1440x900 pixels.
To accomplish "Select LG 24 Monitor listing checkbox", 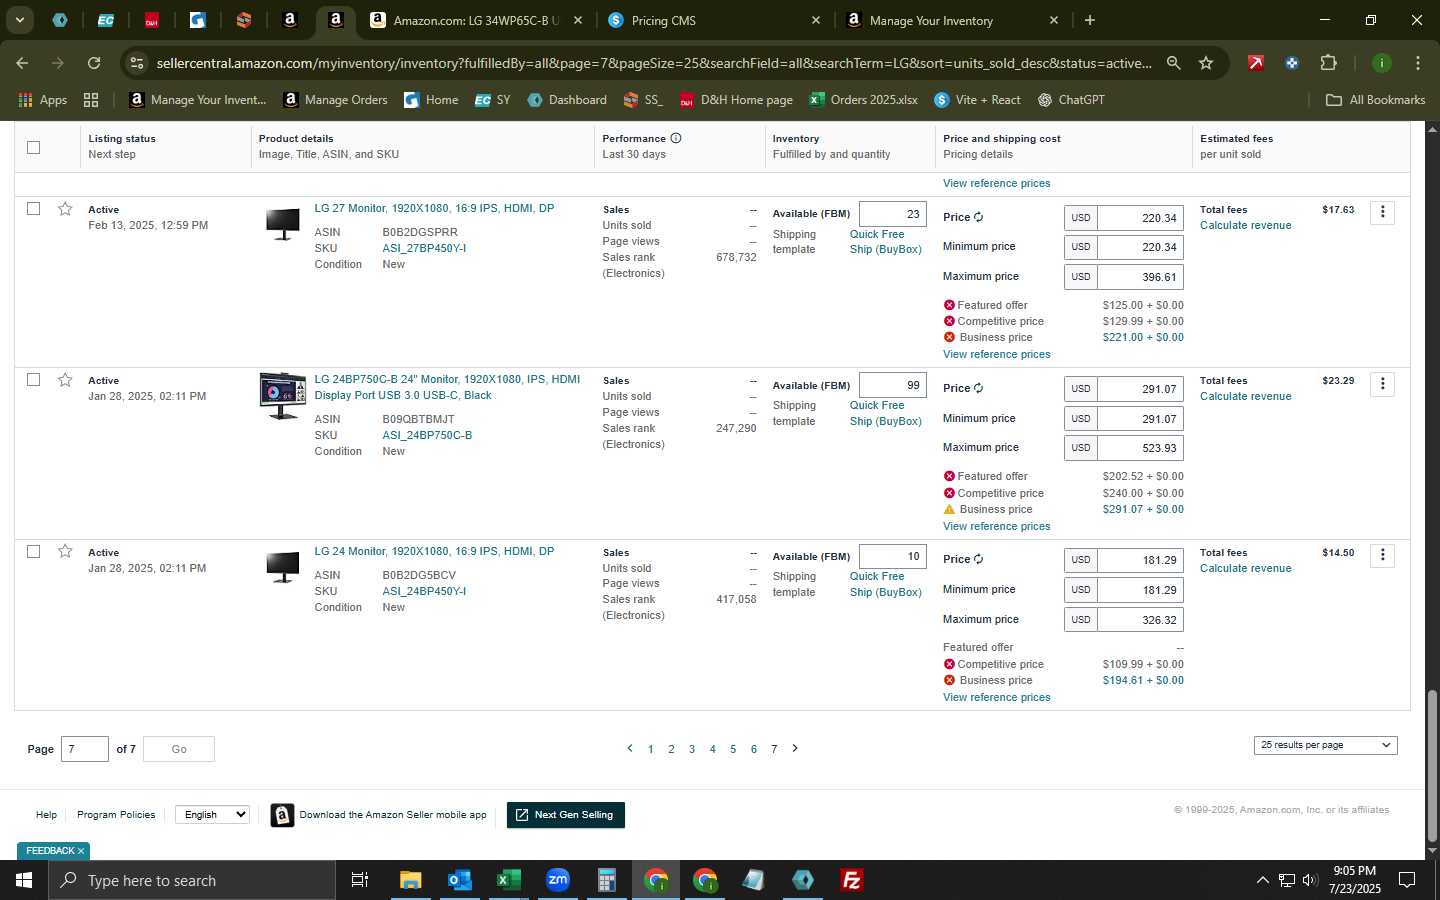I will 33,552.
